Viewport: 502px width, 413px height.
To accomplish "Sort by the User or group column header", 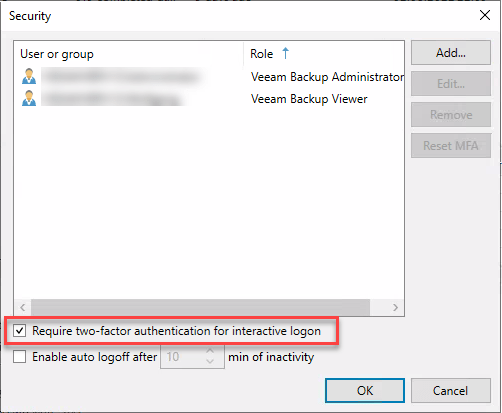I will [129, 54].
